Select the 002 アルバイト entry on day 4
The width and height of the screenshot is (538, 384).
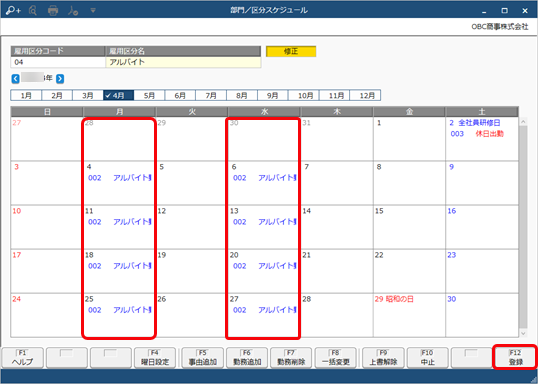point(119,178)
